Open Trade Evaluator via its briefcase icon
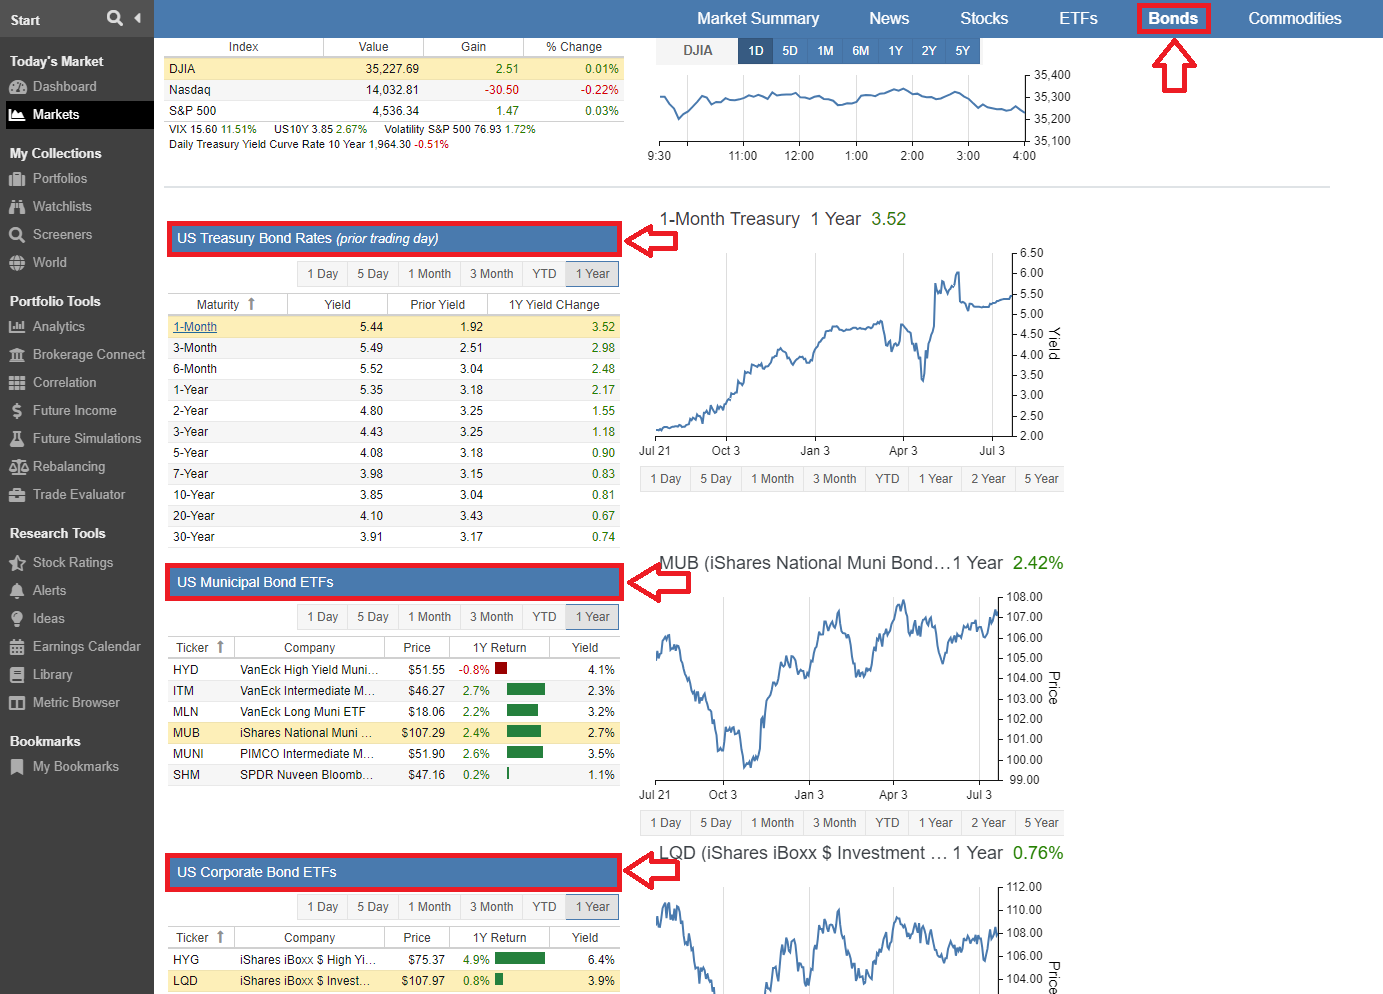The height and width of the screenshot is (994, 1383). click(17, 495)
